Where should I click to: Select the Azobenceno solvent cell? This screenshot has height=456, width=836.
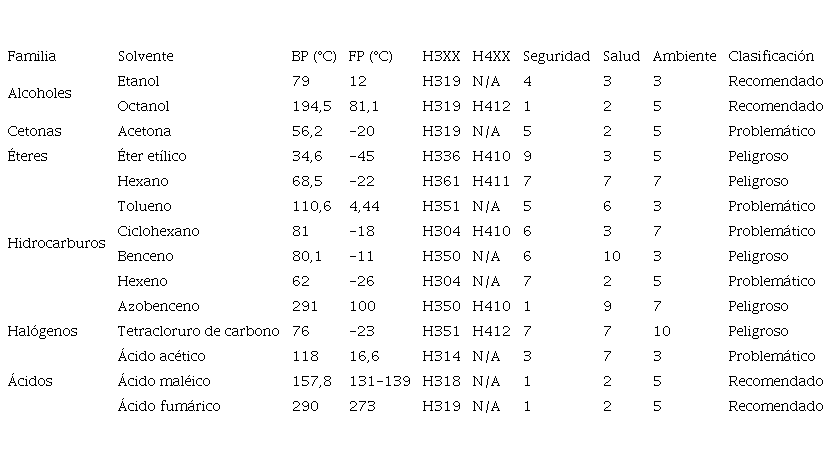click(x=158, y=306)
